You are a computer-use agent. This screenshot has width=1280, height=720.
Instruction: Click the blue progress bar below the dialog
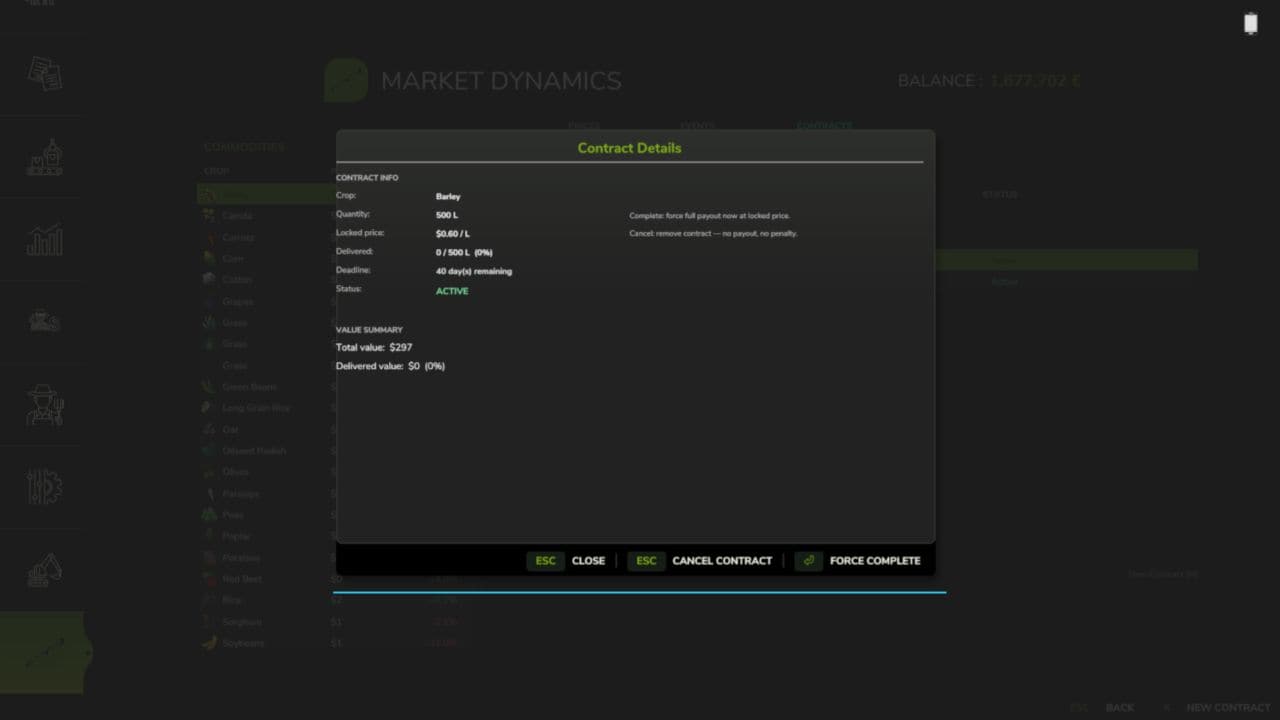coord(640,592)
